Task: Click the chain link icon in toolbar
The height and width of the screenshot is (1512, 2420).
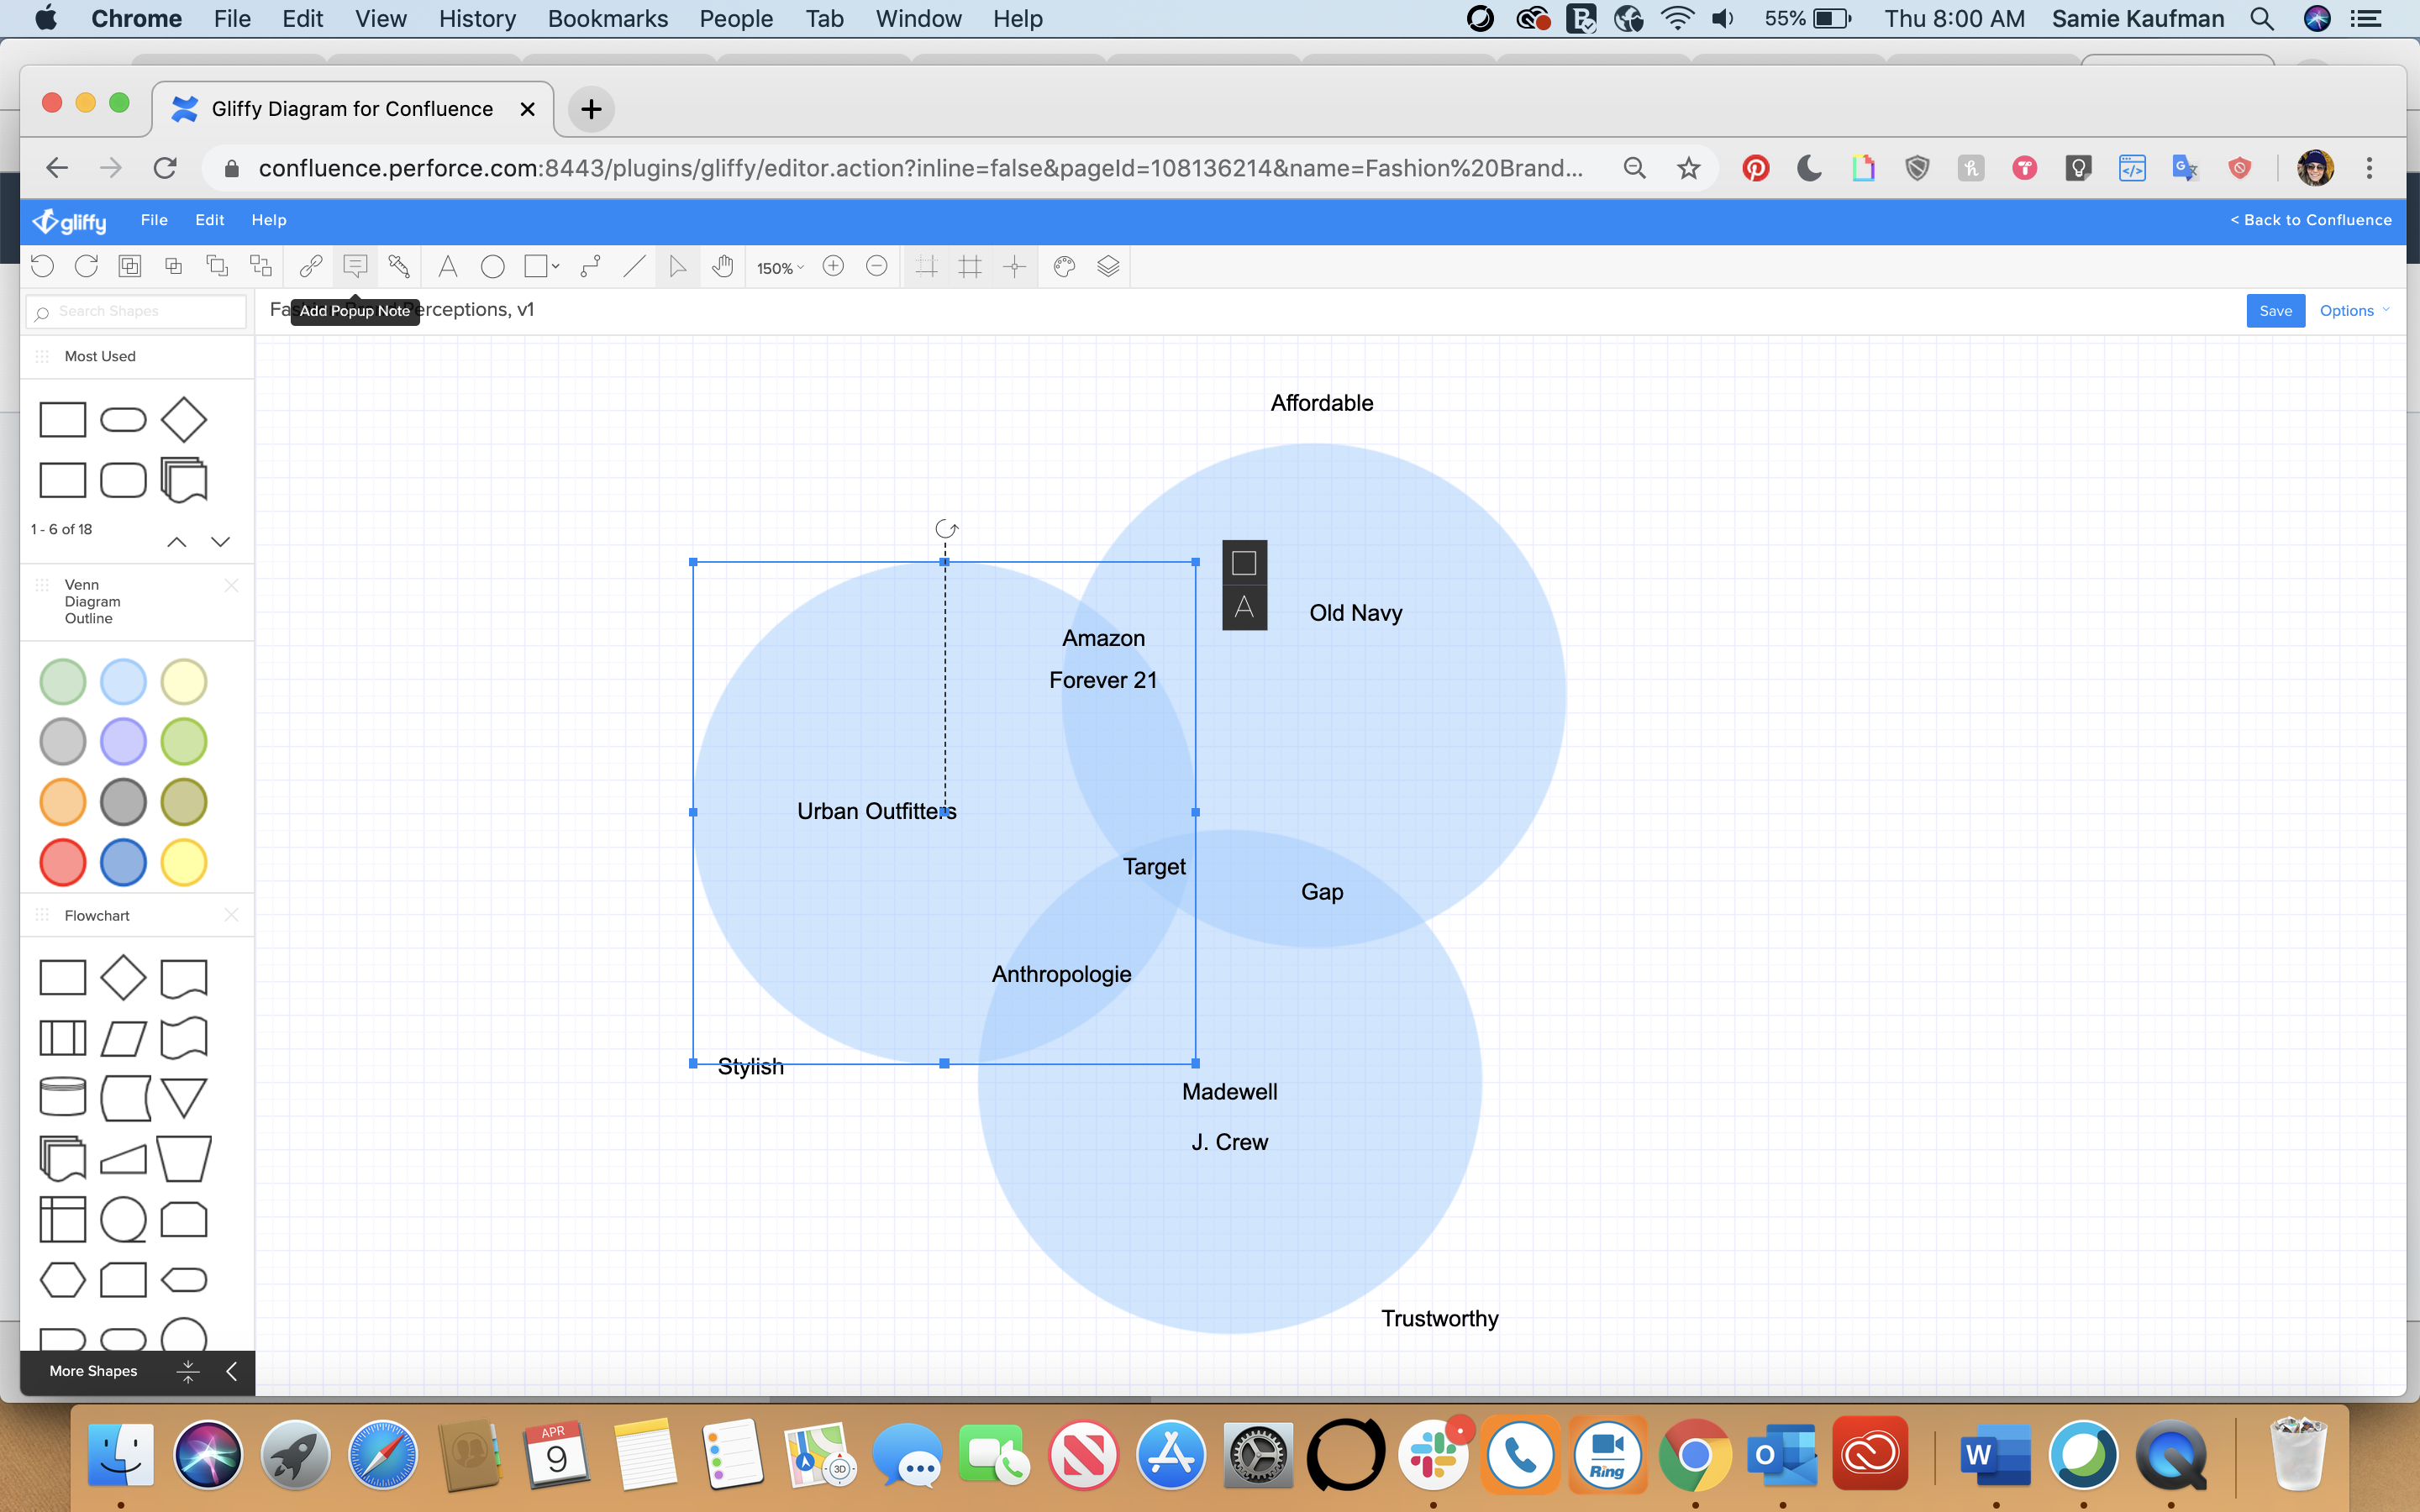Action: click(311, 266)
